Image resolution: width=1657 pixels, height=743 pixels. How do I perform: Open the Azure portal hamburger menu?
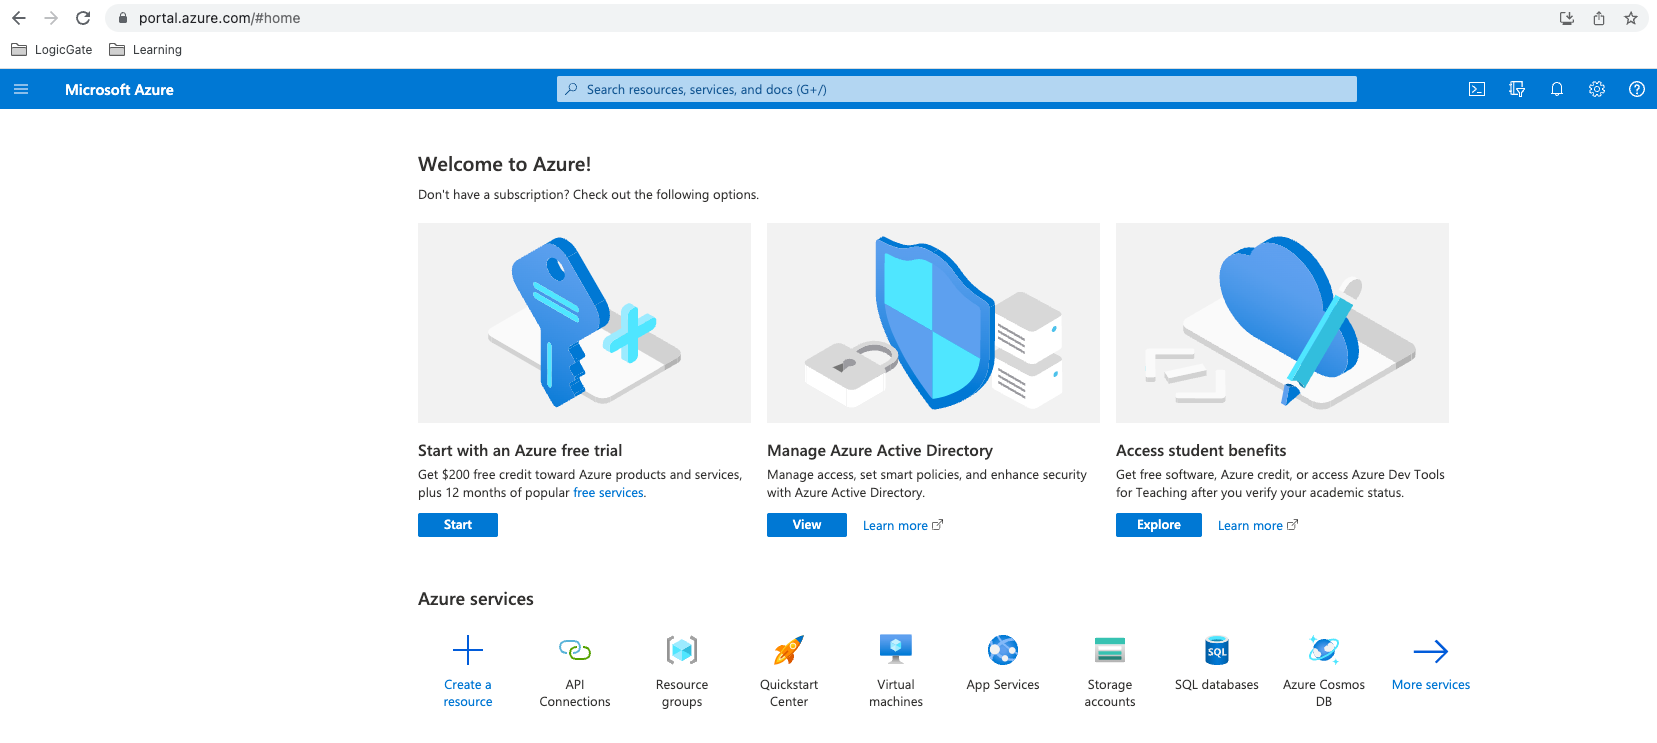click(x=21, y=89)
